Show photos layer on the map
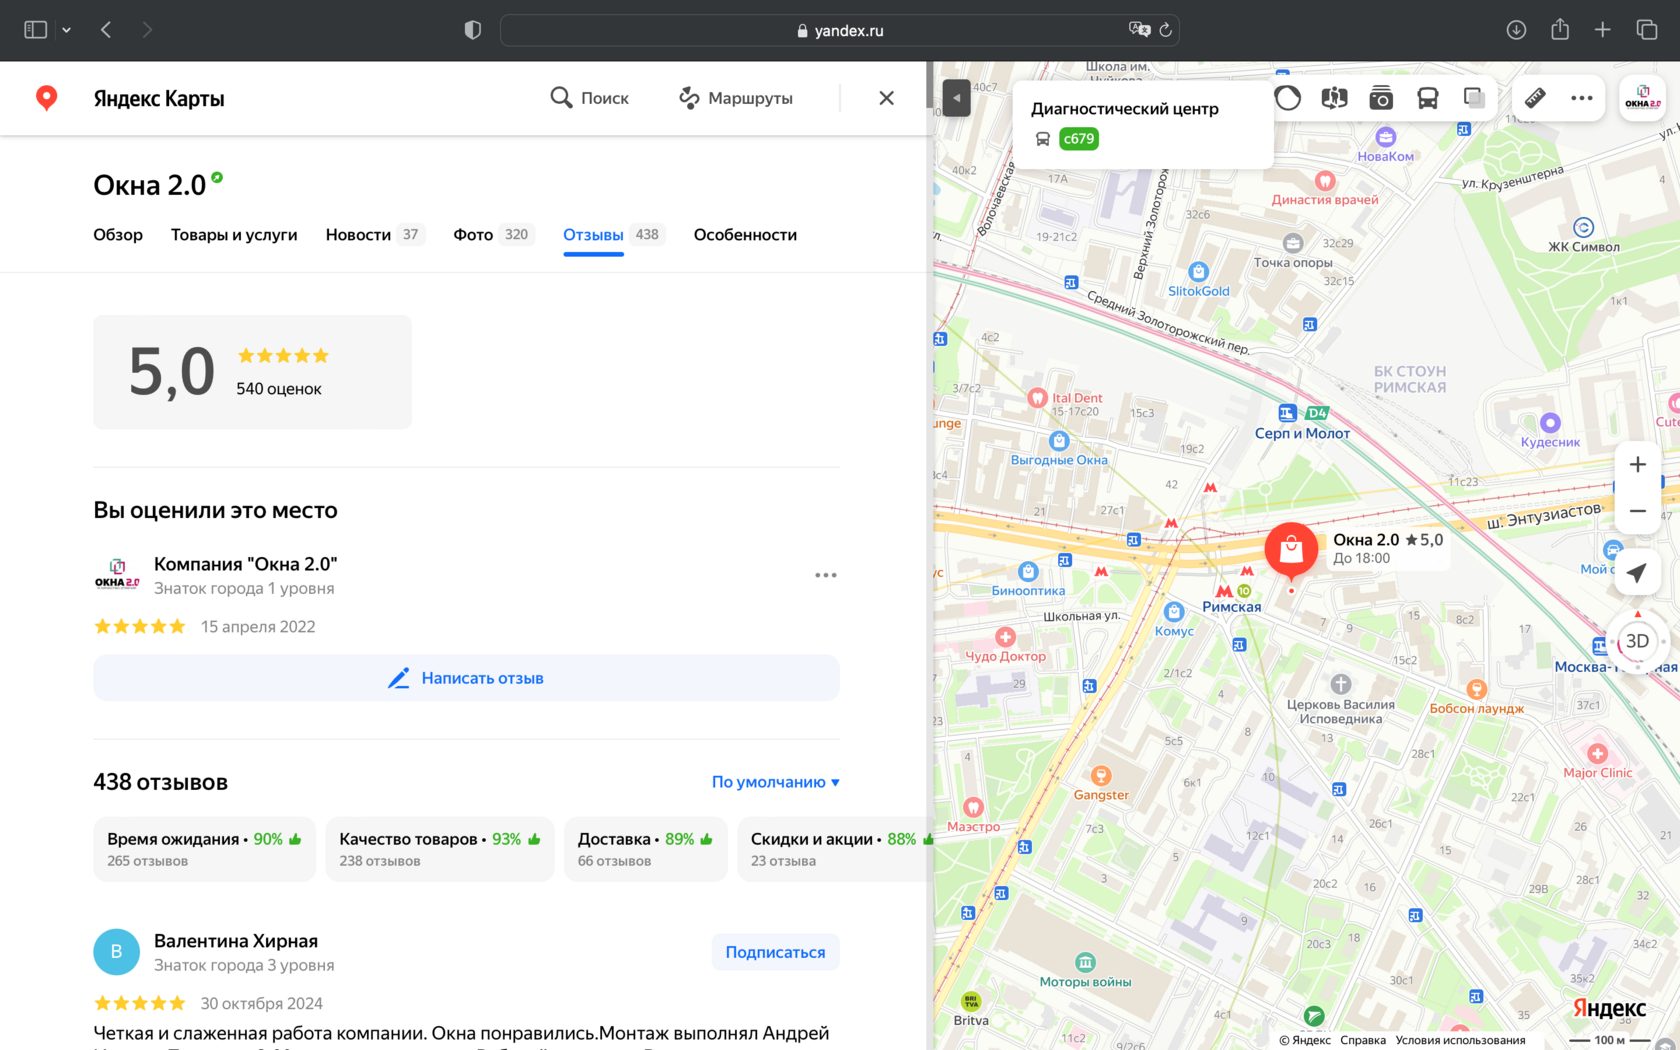Image resolution: width=1680 pixels, height=1050 pixels. click(1381, 98)
